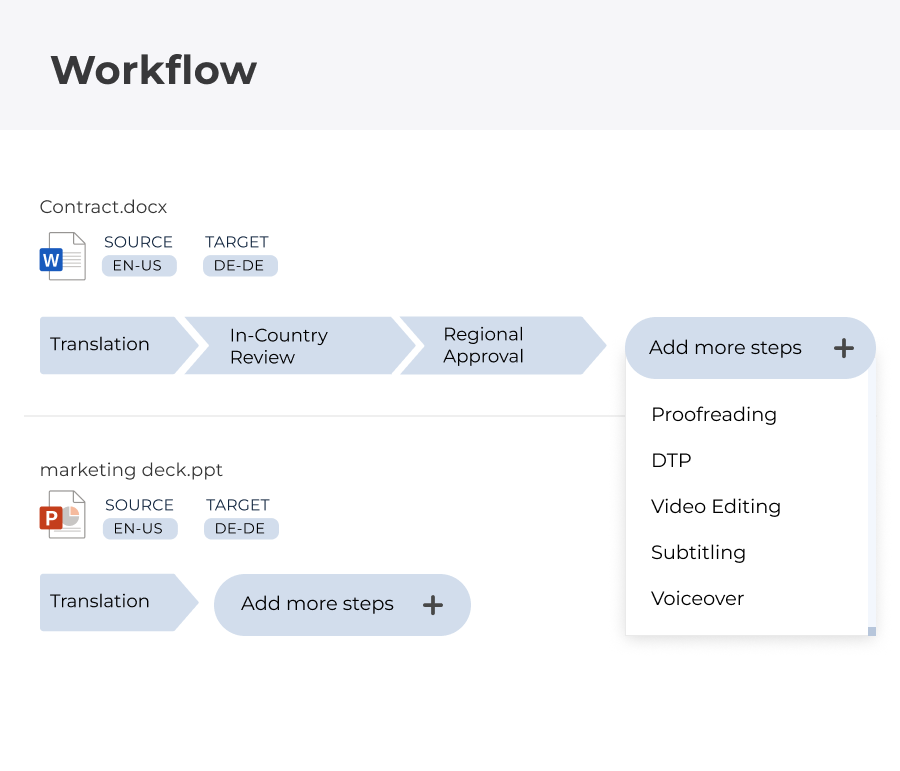Screen dimensions: 900x771
Task: Click the DE-DE target tag on Contract.docx
Action: (x=240, y=266)
